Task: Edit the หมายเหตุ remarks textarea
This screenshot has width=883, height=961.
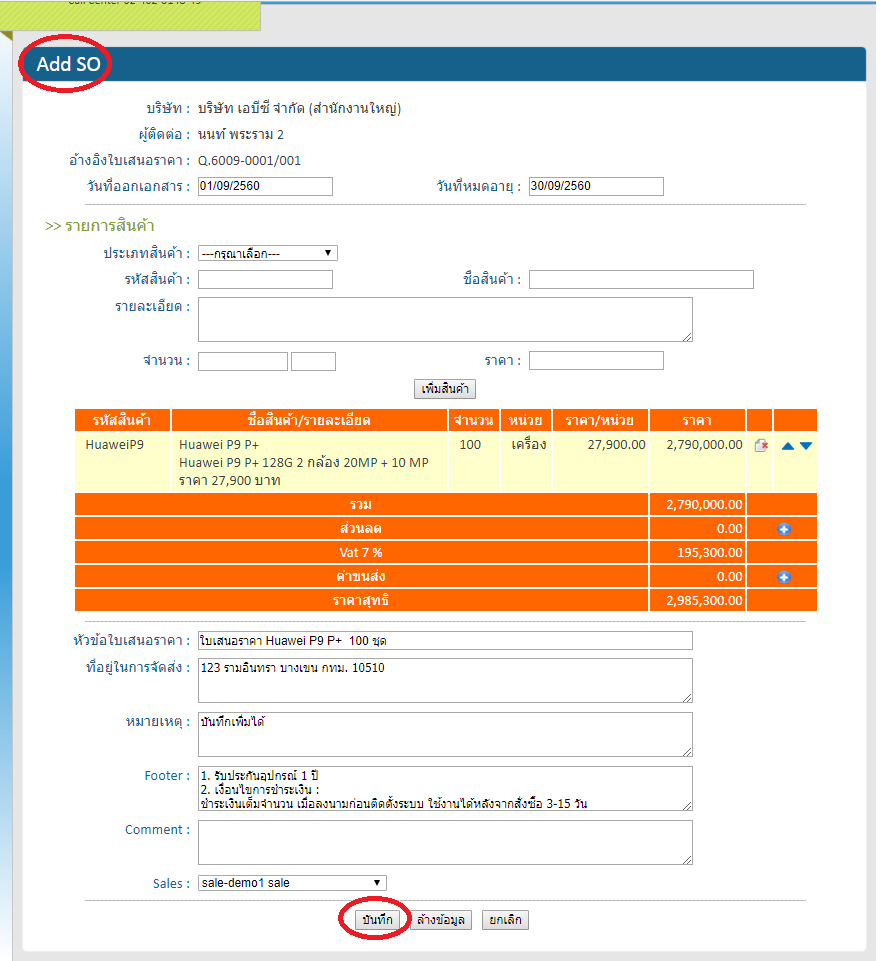Action: tap(445, 734)
